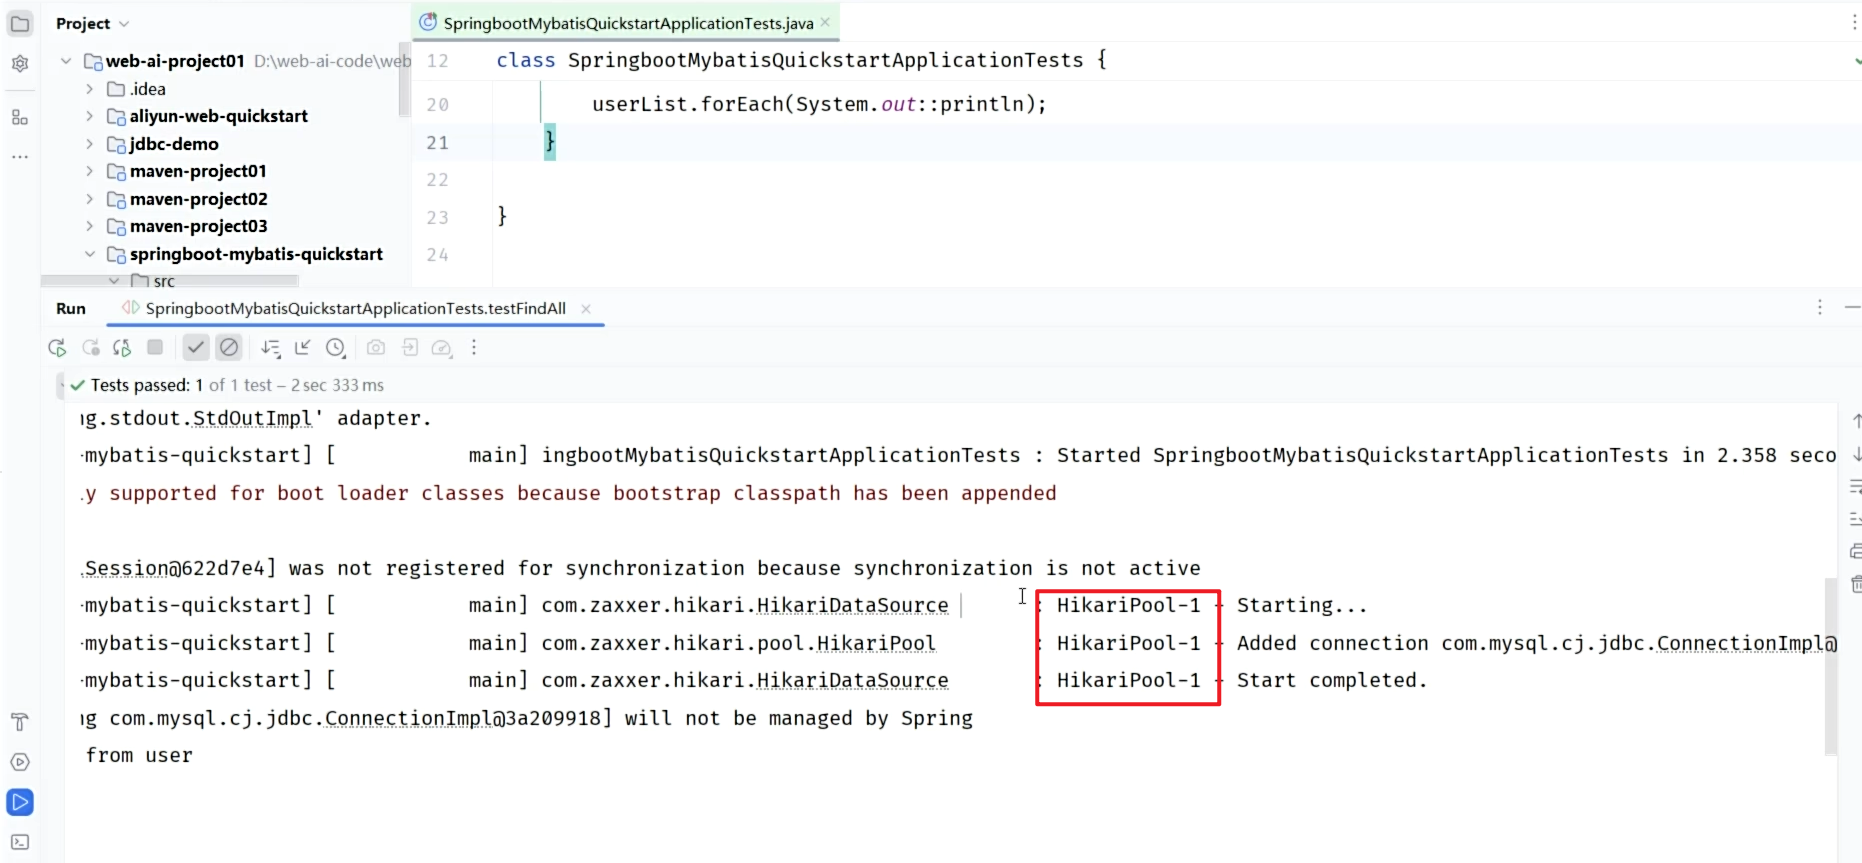Click HikariDataSource link in Start completed line

pyautogui.click(x=852, y=680)
